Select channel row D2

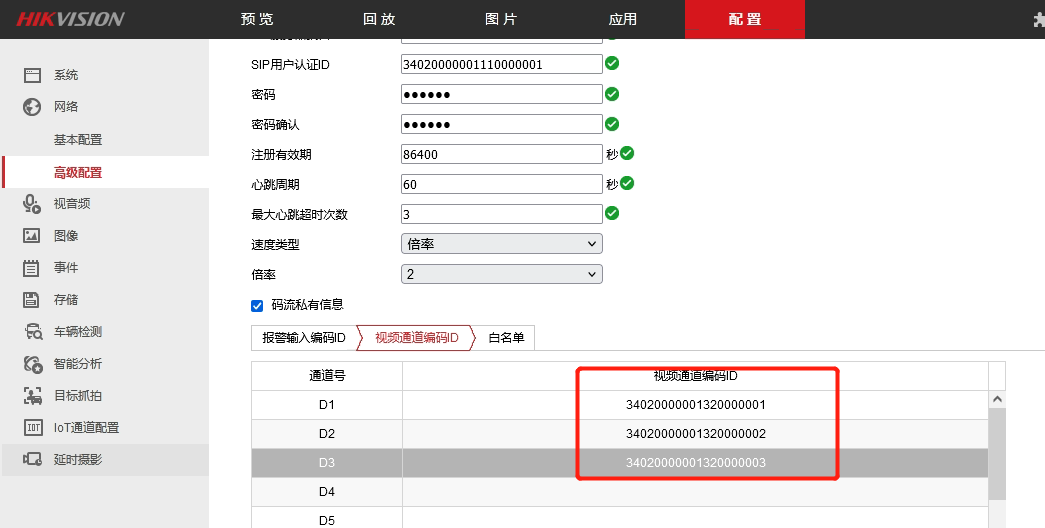620,434
